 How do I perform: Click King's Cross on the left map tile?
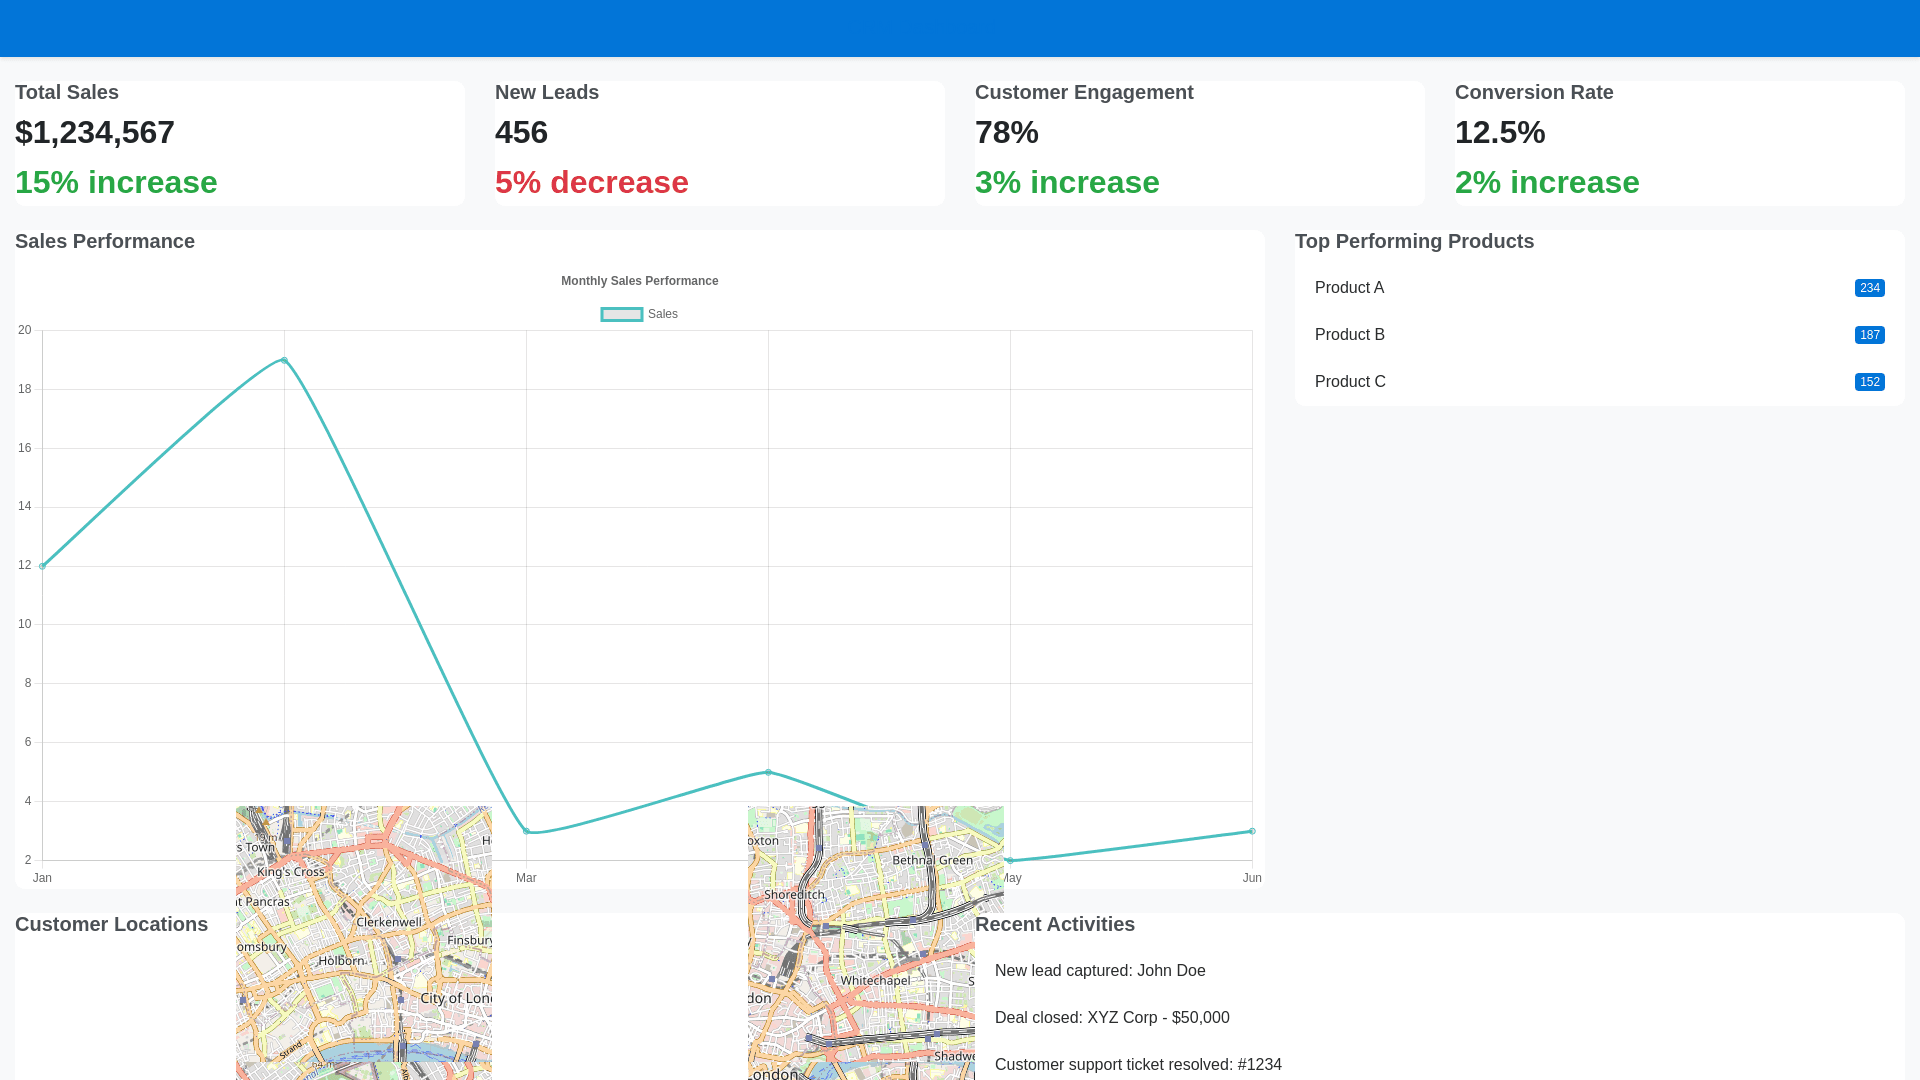point(291,872)
